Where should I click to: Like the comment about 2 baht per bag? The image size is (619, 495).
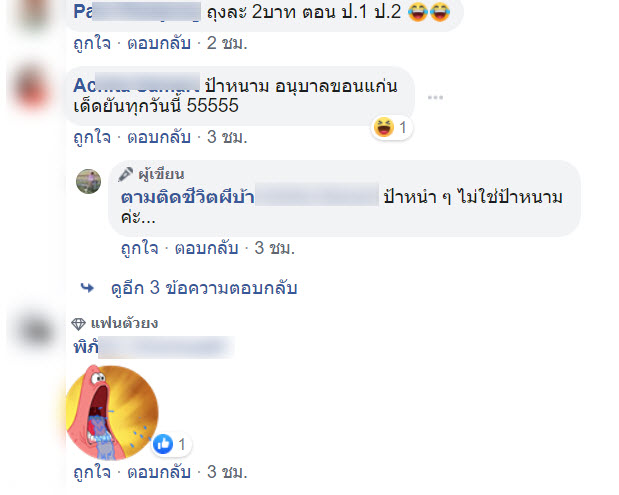point(92,43)
